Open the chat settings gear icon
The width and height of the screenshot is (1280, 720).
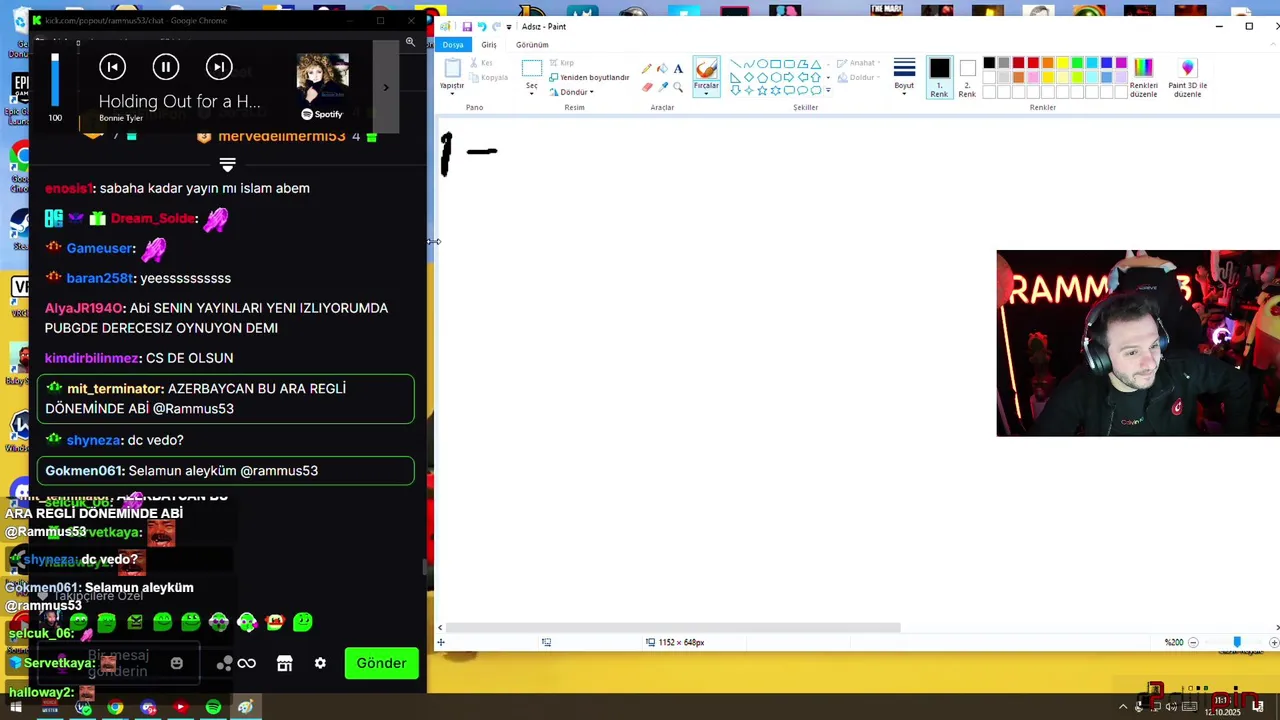click(x=320, y=663)
